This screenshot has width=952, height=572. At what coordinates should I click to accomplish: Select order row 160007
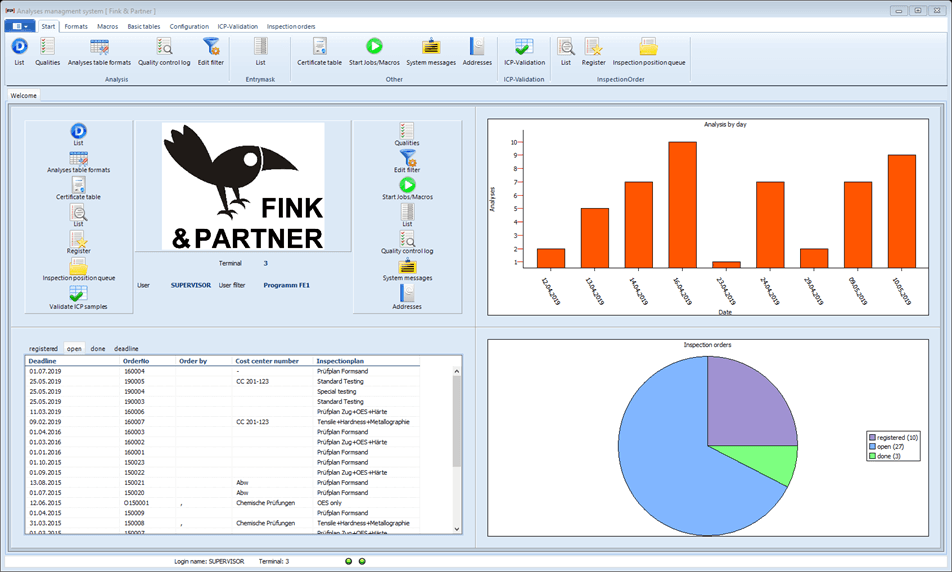pyautogui.click(x=223, y=421)
